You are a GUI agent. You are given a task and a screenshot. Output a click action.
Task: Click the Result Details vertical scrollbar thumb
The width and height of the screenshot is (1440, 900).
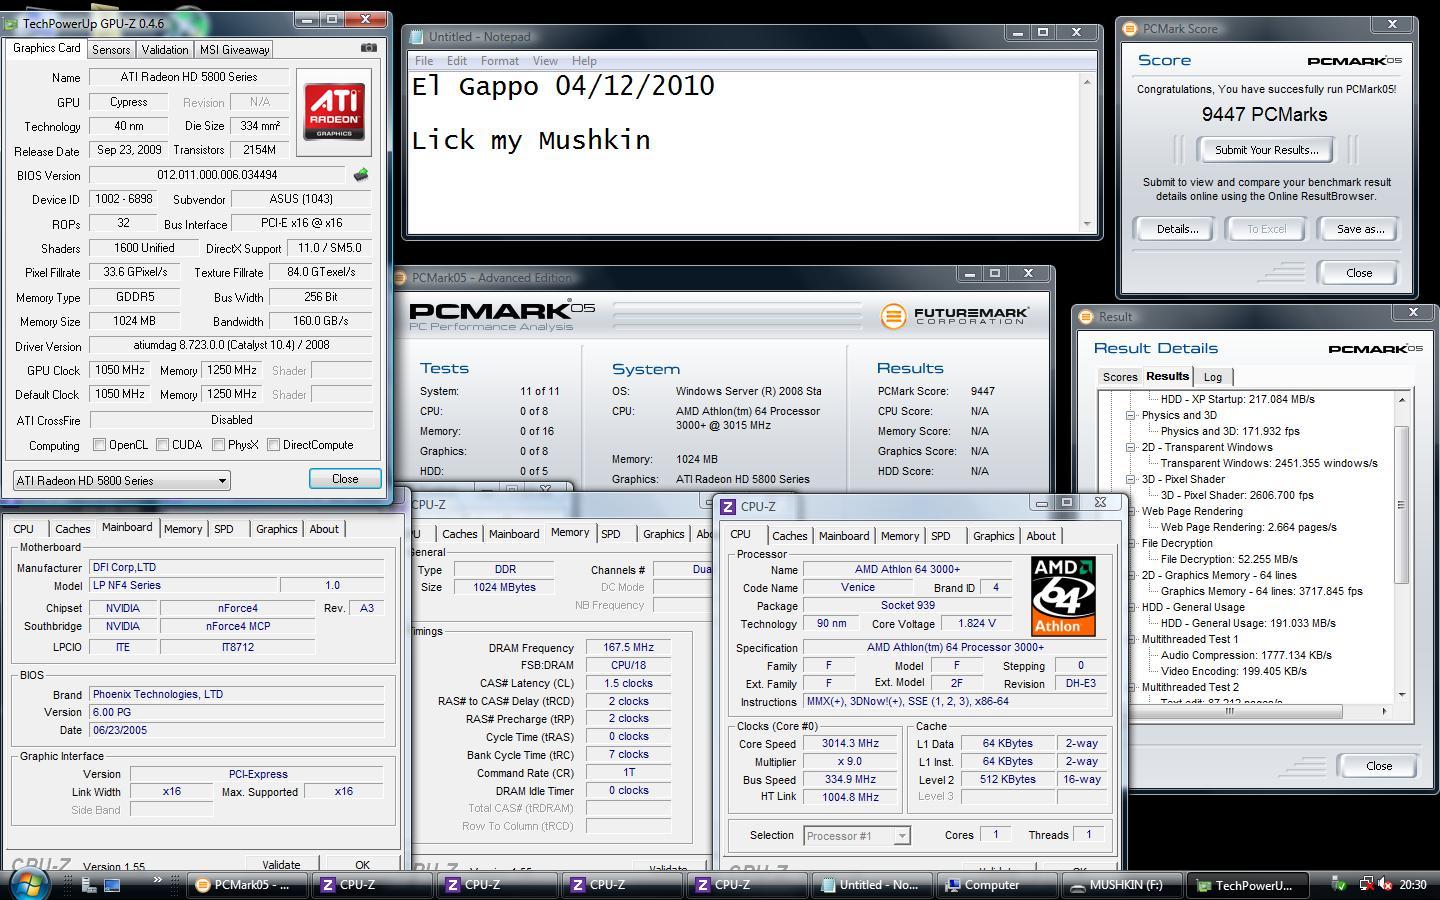point(1401,505)
